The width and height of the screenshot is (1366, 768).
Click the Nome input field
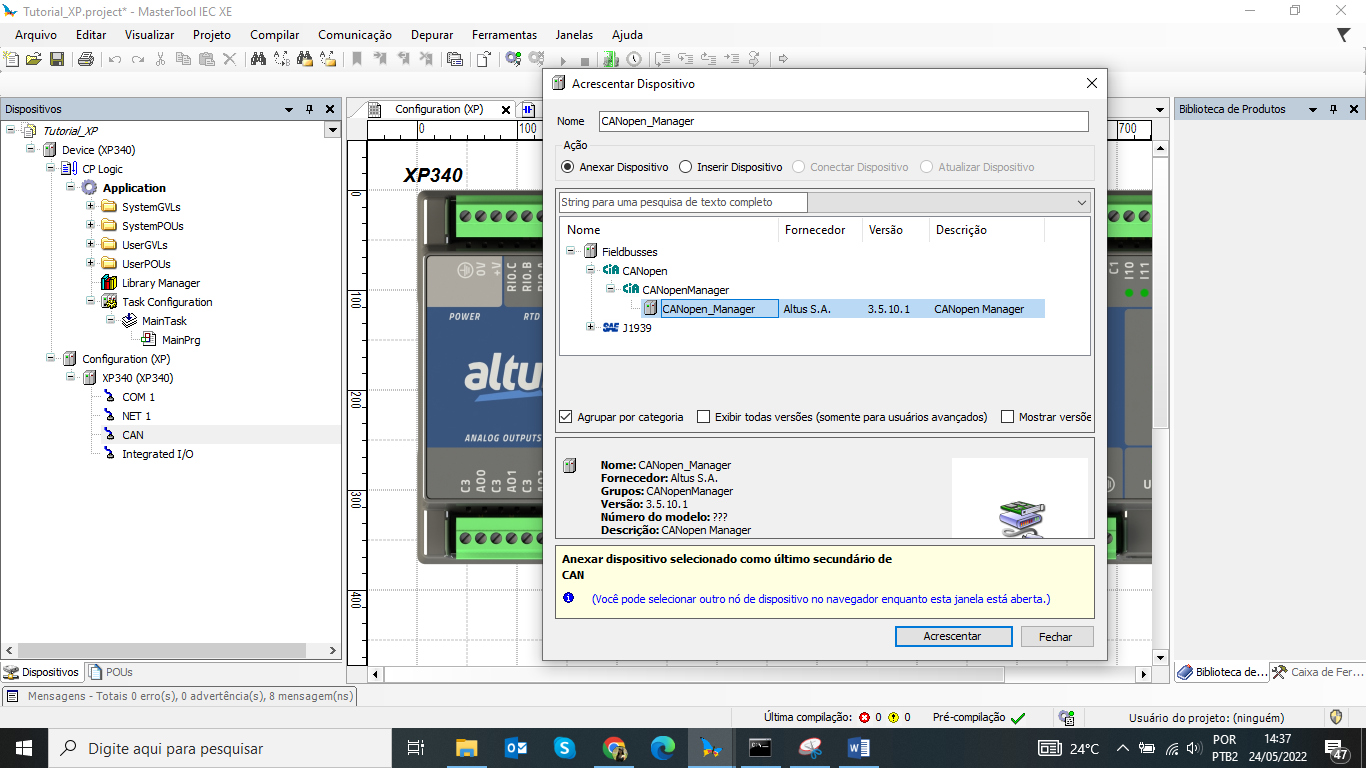842,121
